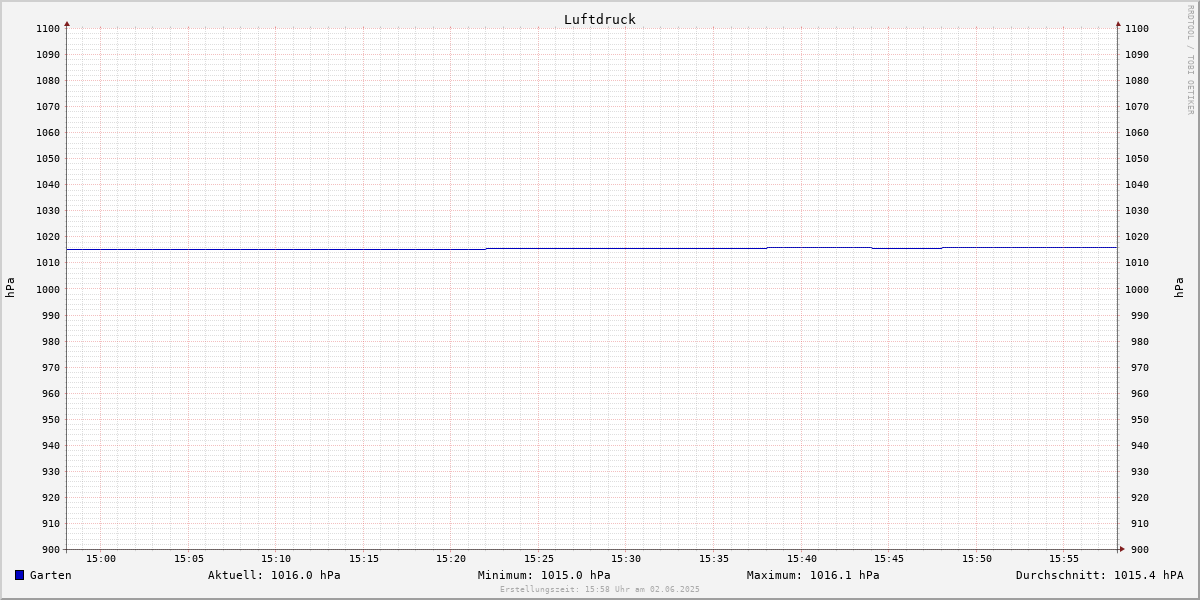1200x600 pixels.
Task: Click the 15:00 time axis label
Action: (x=101, y=559)
